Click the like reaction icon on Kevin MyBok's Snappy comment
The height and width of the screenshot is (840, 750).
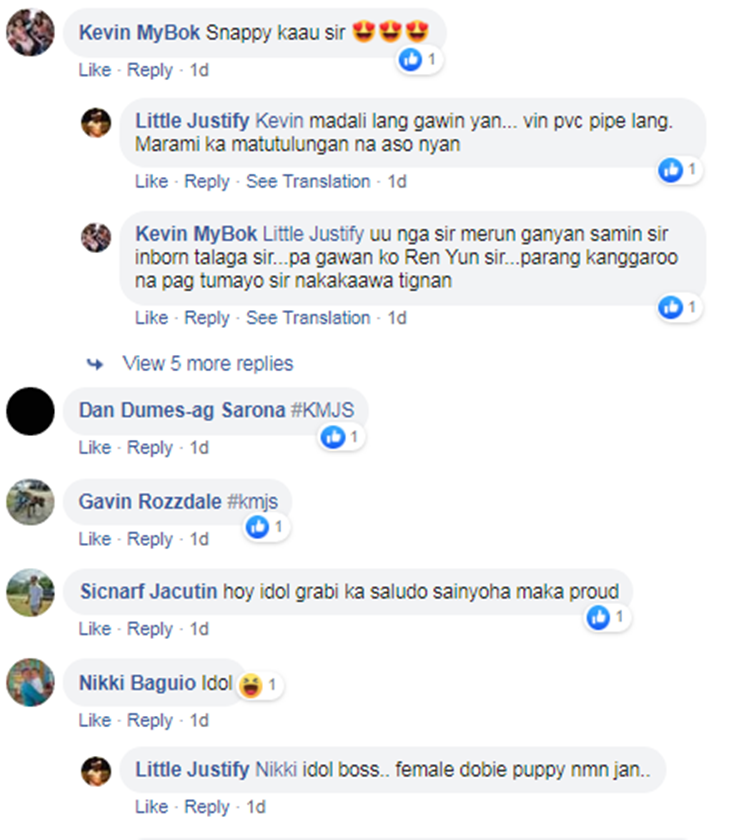coord(411,59)
